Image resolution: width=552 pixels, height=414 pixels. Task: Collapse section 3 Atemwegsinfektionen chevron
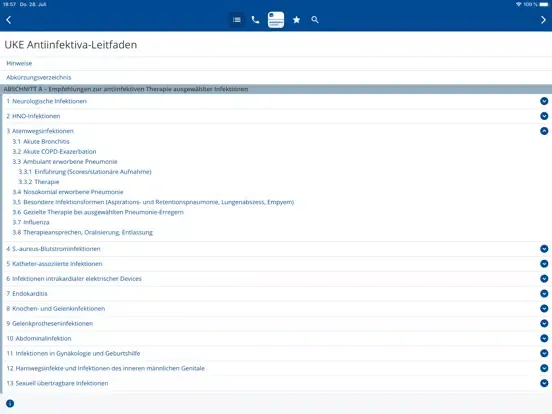point(544,131)
